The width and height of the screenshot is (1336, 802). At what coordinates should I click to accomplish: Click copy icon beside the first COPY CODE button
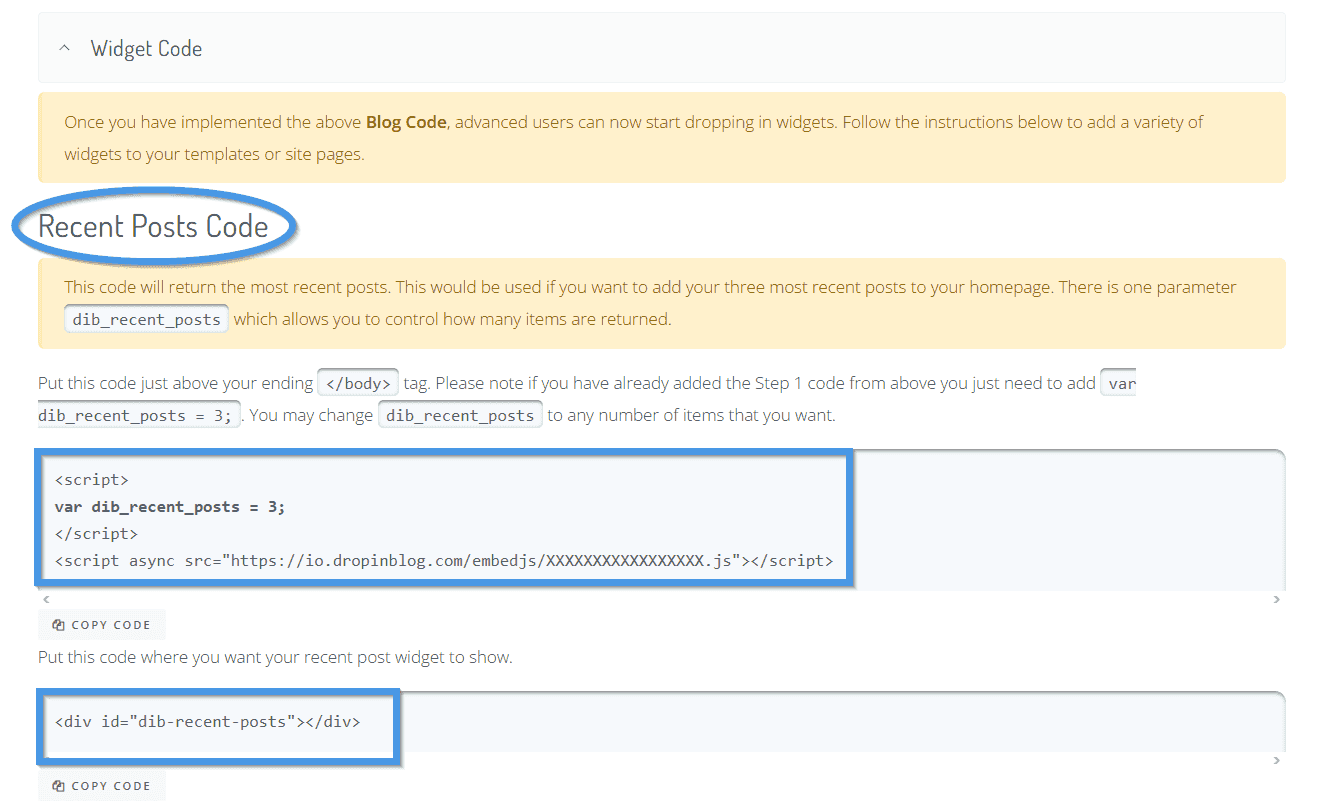pyautogui.click(x=58, y=625)
